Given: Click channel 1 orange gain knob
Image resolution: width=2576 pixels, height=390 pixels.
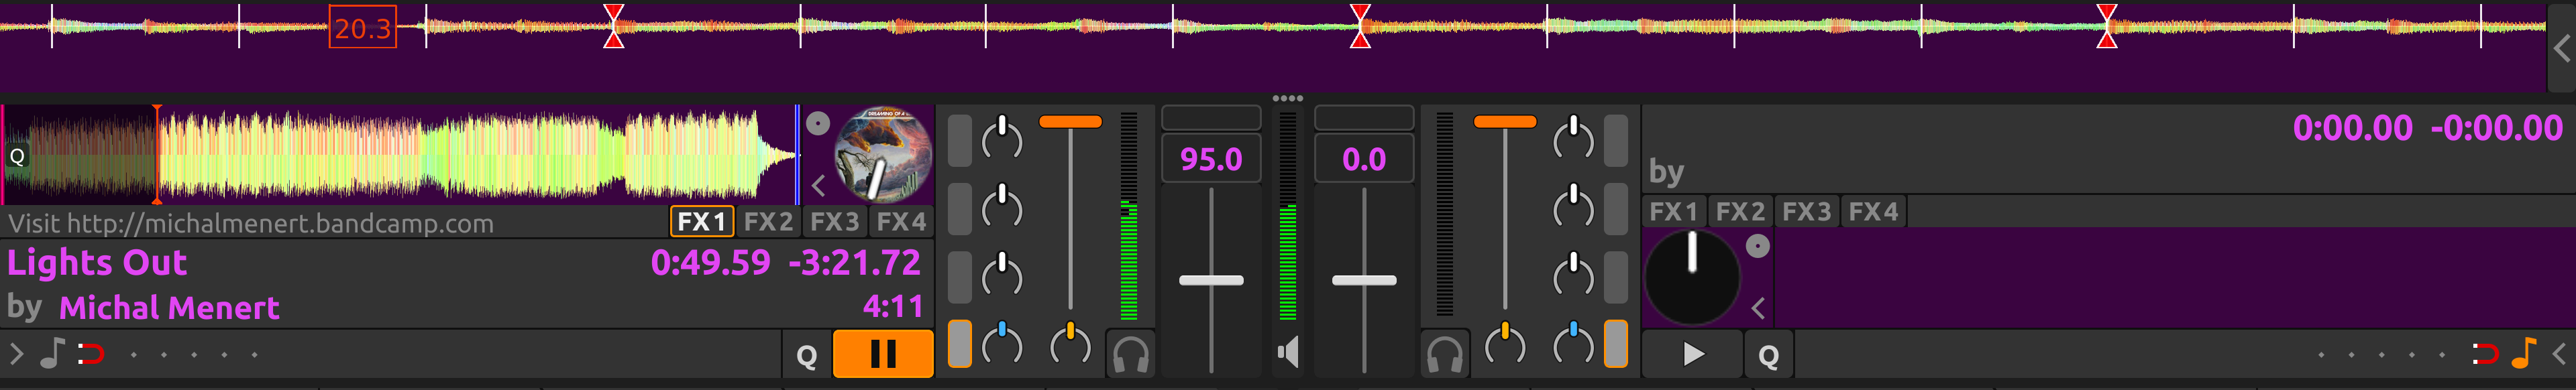Looking at the screenshot, I should [x=1070, y=344].
